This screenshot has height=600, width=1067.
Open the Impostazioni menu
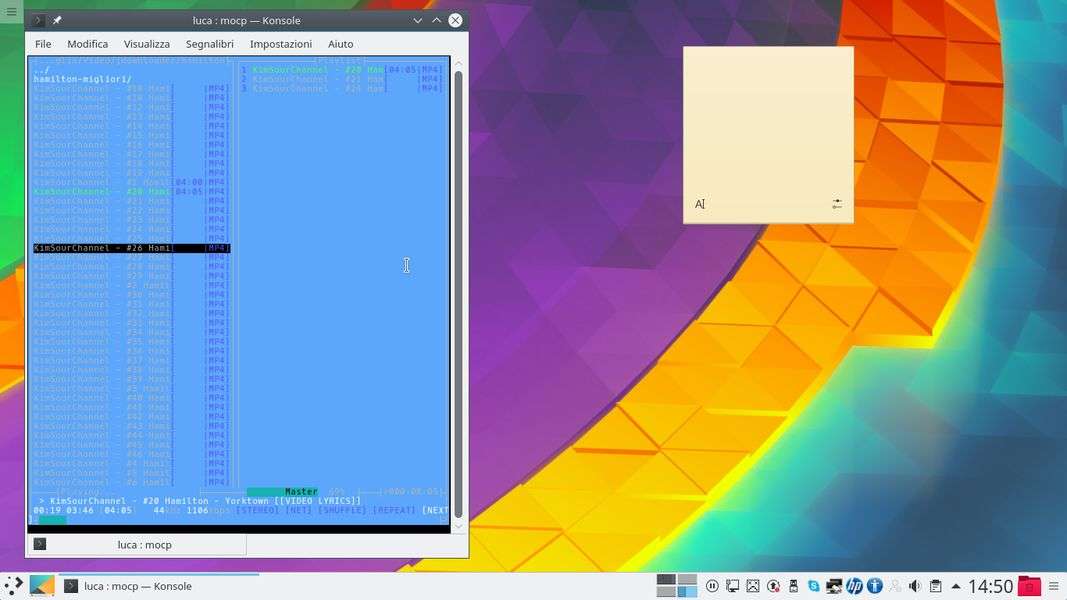(280, 44)
